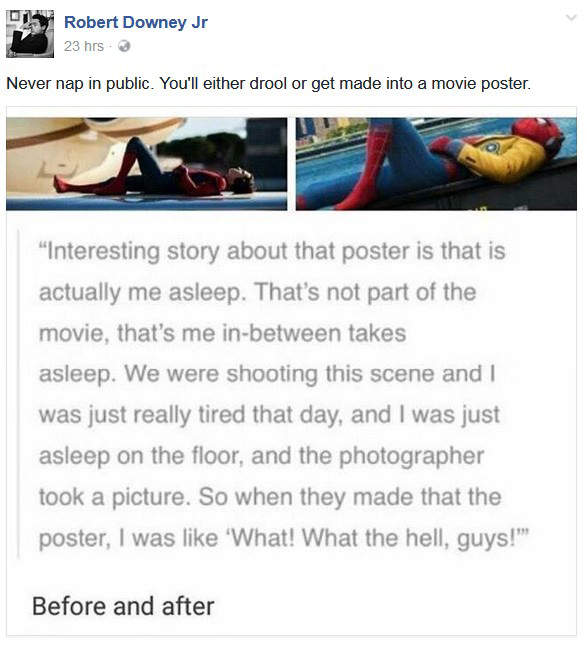The image size is (587, 661).
Task: Click the quote line 'took a picture. So when they made'
Action: [270, 497]
